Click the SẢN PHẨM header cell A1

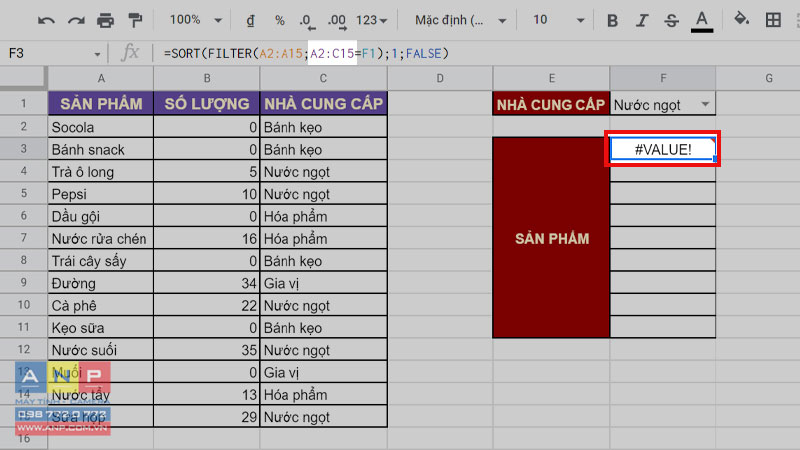point(101,104)
